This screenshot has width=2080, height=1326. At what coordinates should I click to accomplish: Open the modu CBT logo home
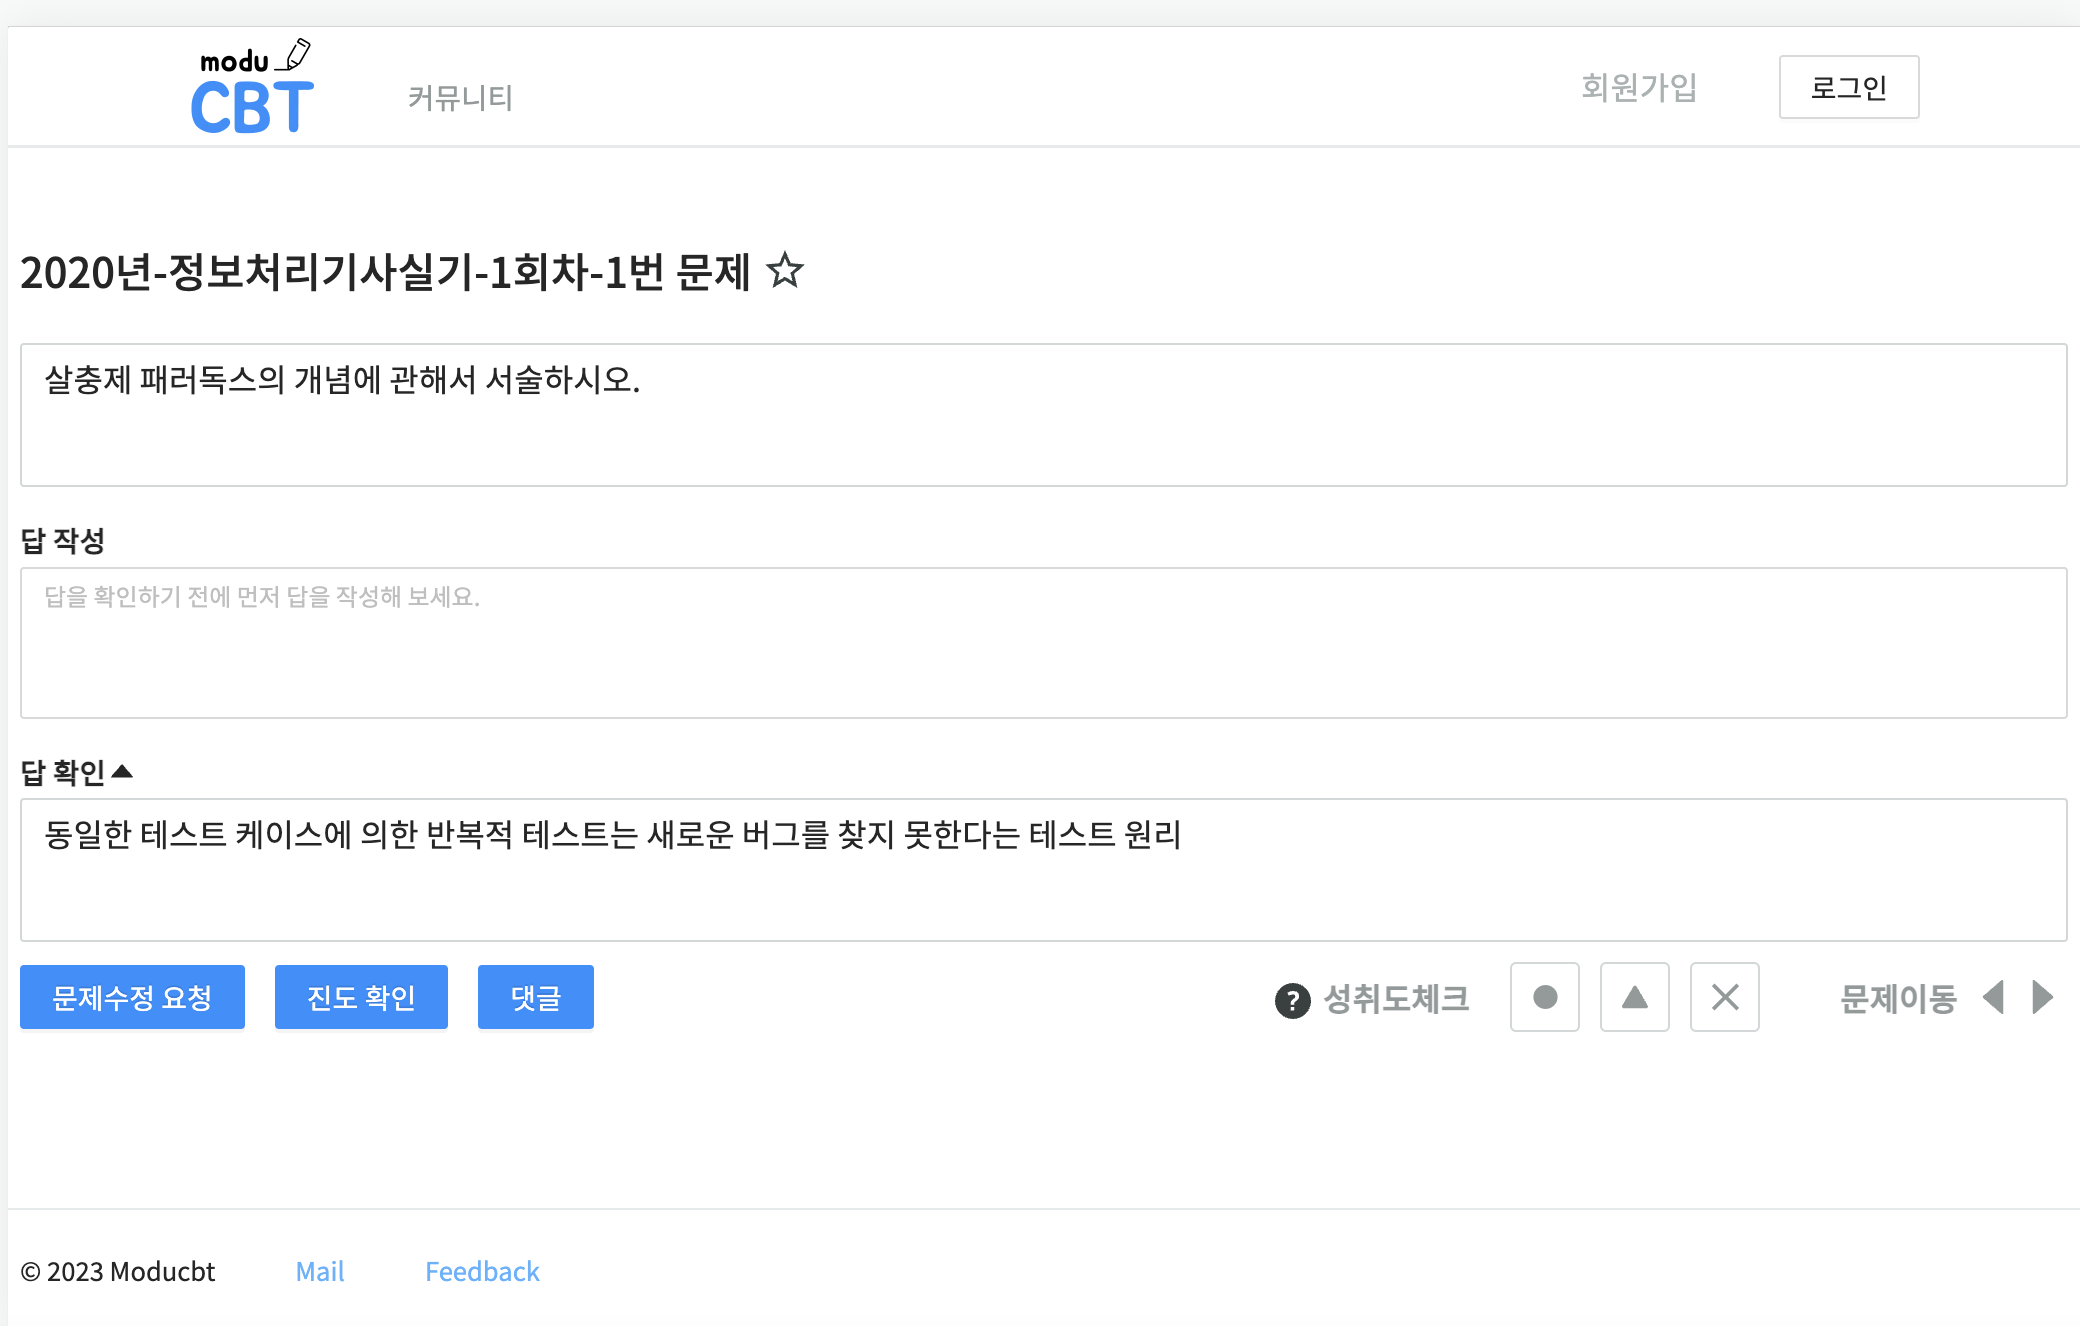tap(252, 87)
